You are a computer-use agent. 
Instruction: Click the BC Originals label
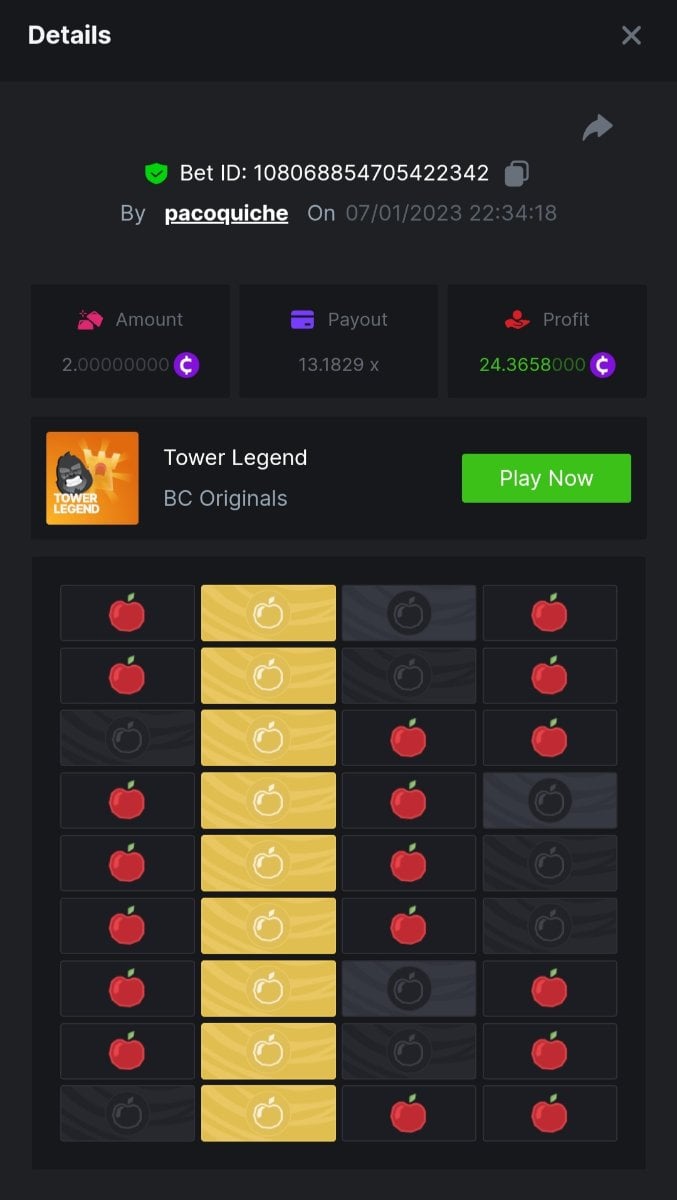(225, 498)
